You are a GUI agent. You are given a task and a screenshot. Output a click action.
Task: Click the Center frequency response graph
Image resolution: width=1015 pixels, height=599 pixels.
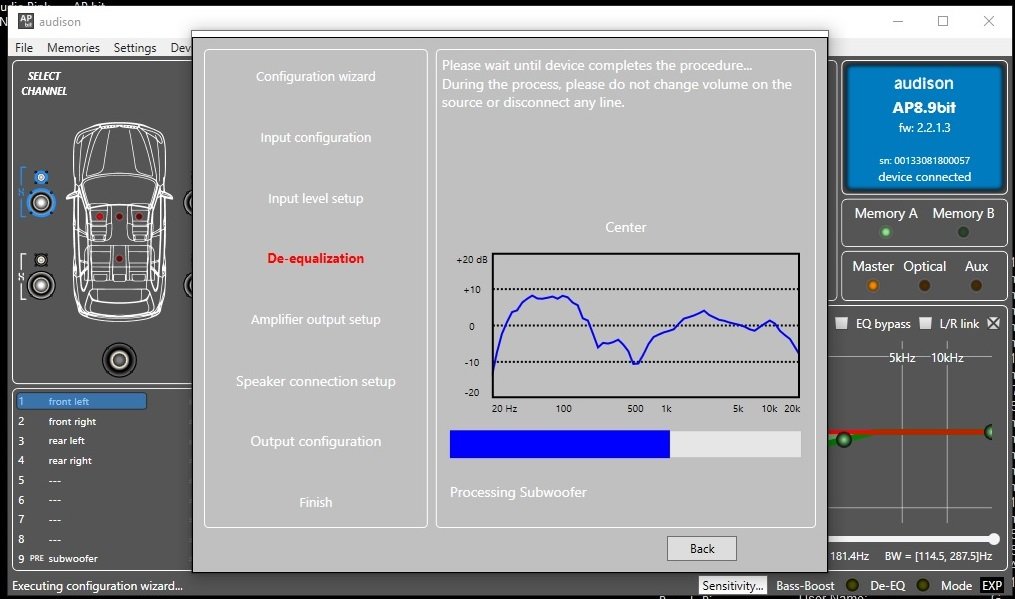click(x=645, y=325)
